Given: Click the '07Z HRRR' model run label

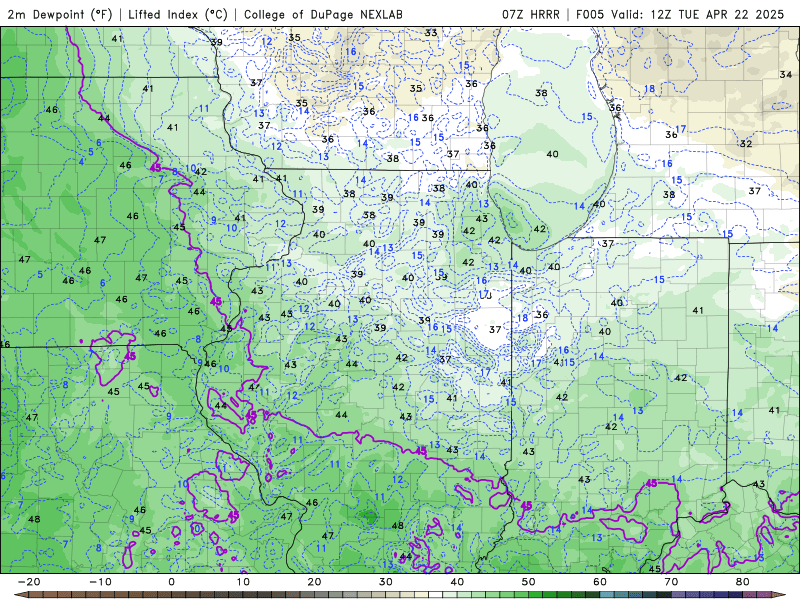Looking at the screenshot, I should [x=531, y=14].
